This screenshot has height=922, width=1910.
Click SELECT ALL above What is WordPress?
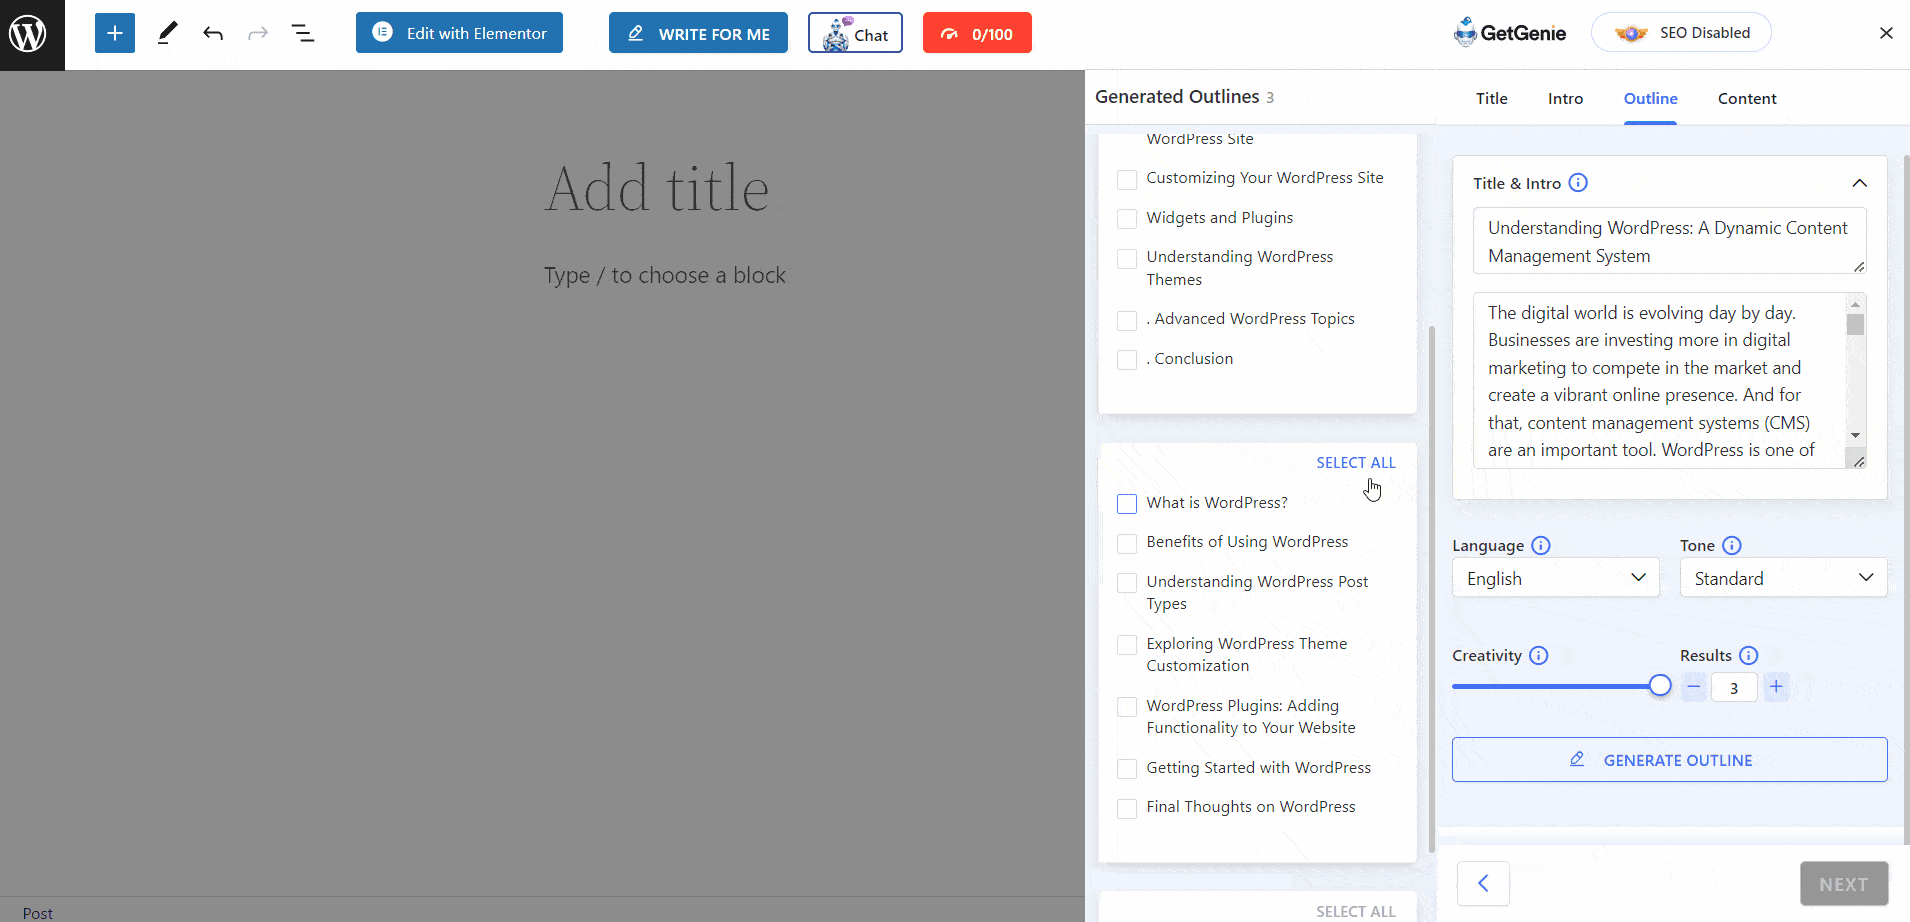(x=1355, y=462)
